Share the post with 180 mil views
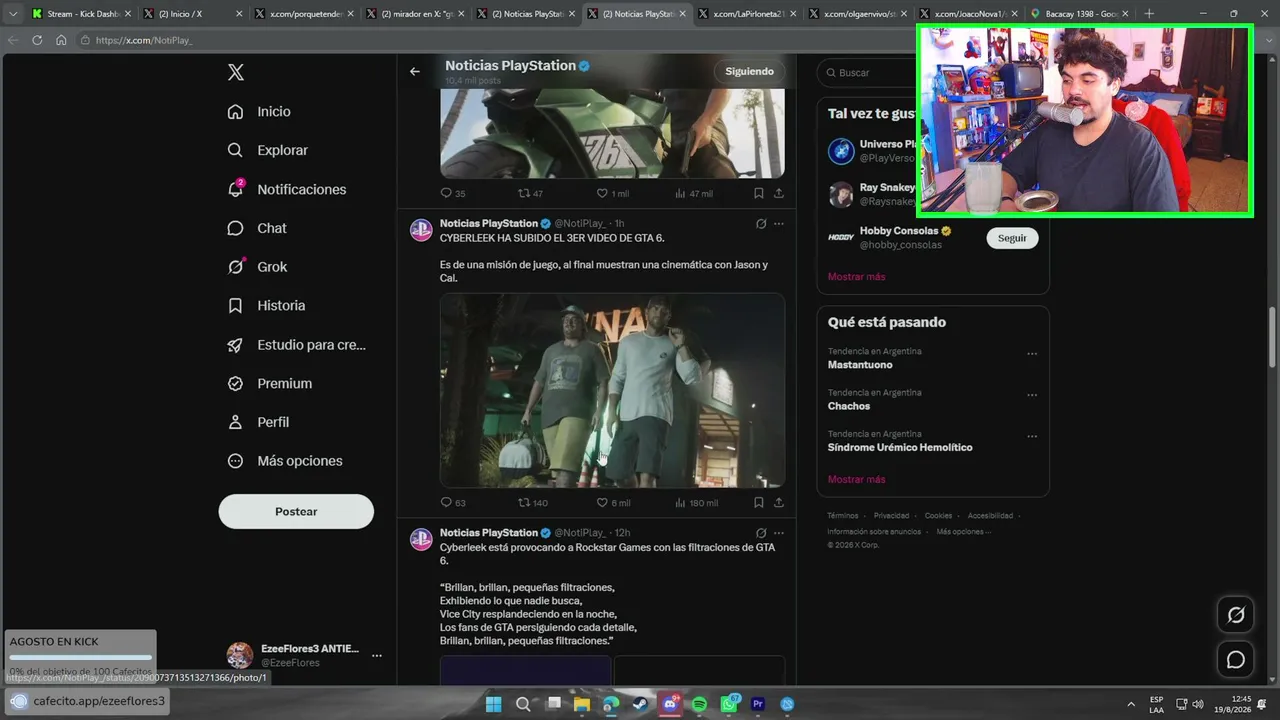Viewport: 1280px width, 720px height. click(779, 503)
